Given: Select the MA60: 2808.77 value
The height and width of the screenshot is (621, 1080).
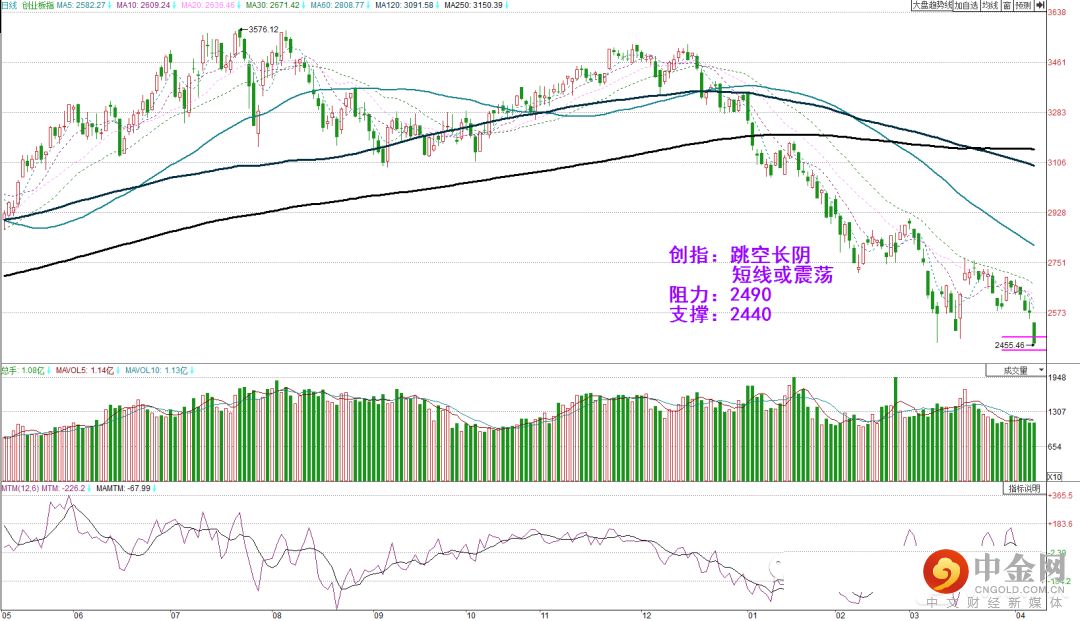Looking at the screenshot, I should 340,5.
